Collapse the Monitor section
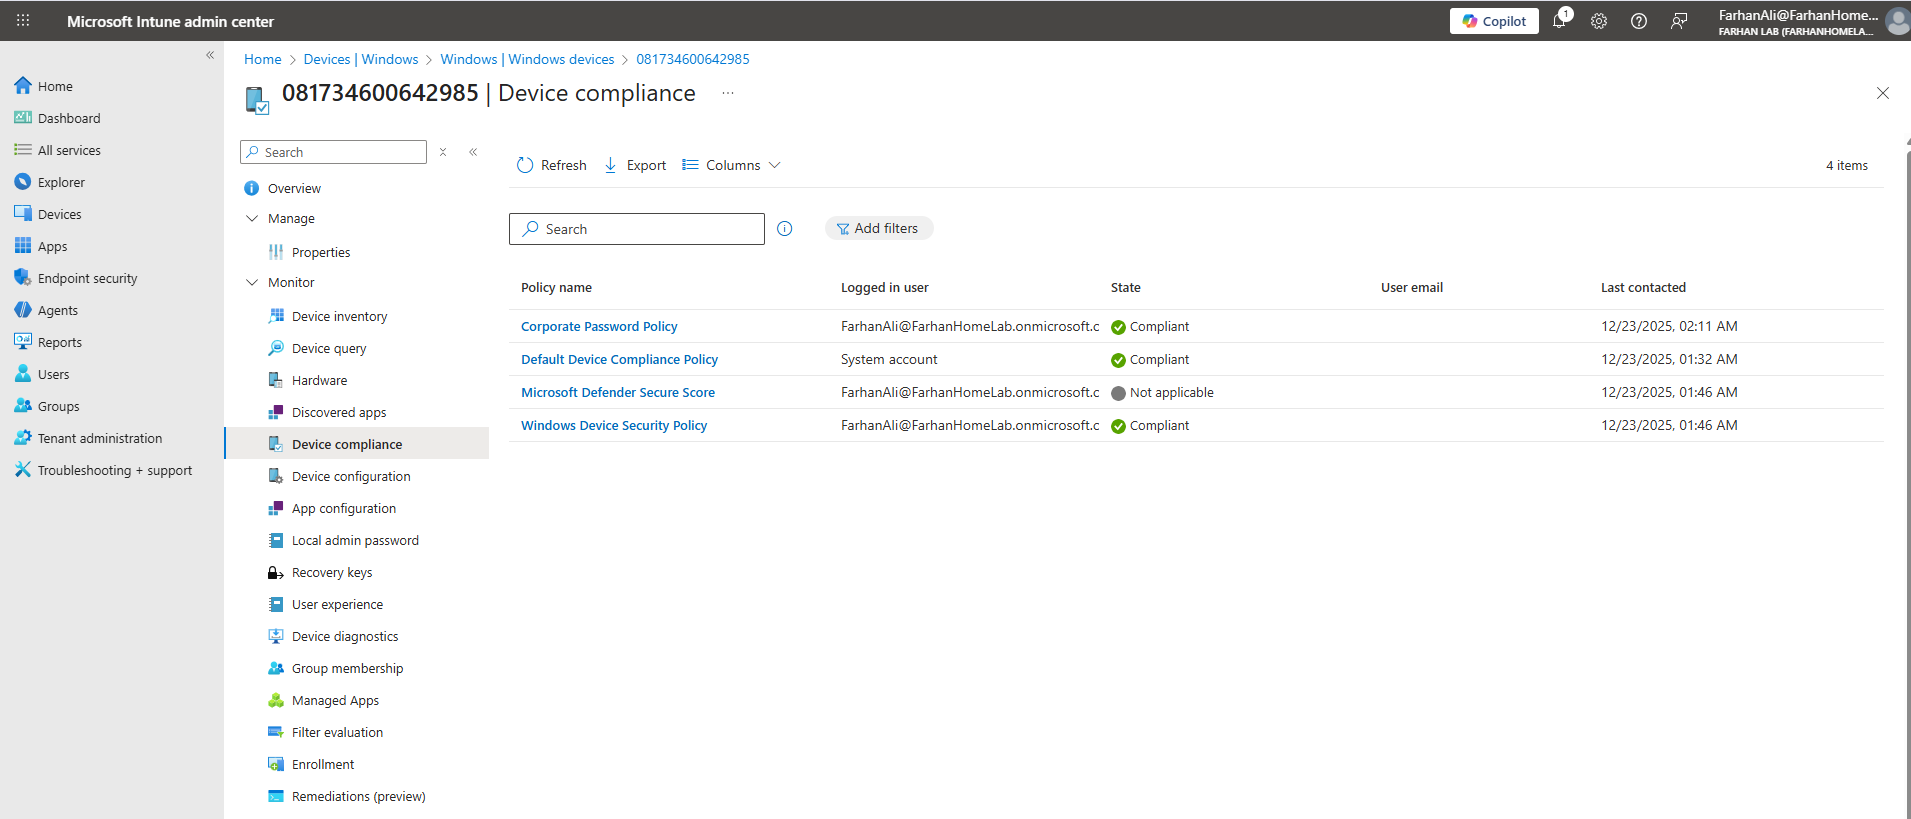This screenshot has height=819, width=1911. 252,282
